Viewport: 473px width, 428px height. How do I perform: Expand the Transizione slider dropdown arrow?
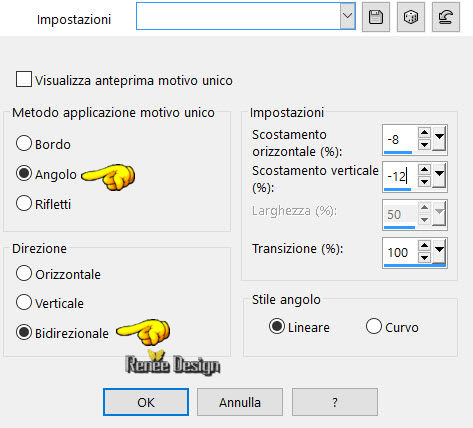439,252
